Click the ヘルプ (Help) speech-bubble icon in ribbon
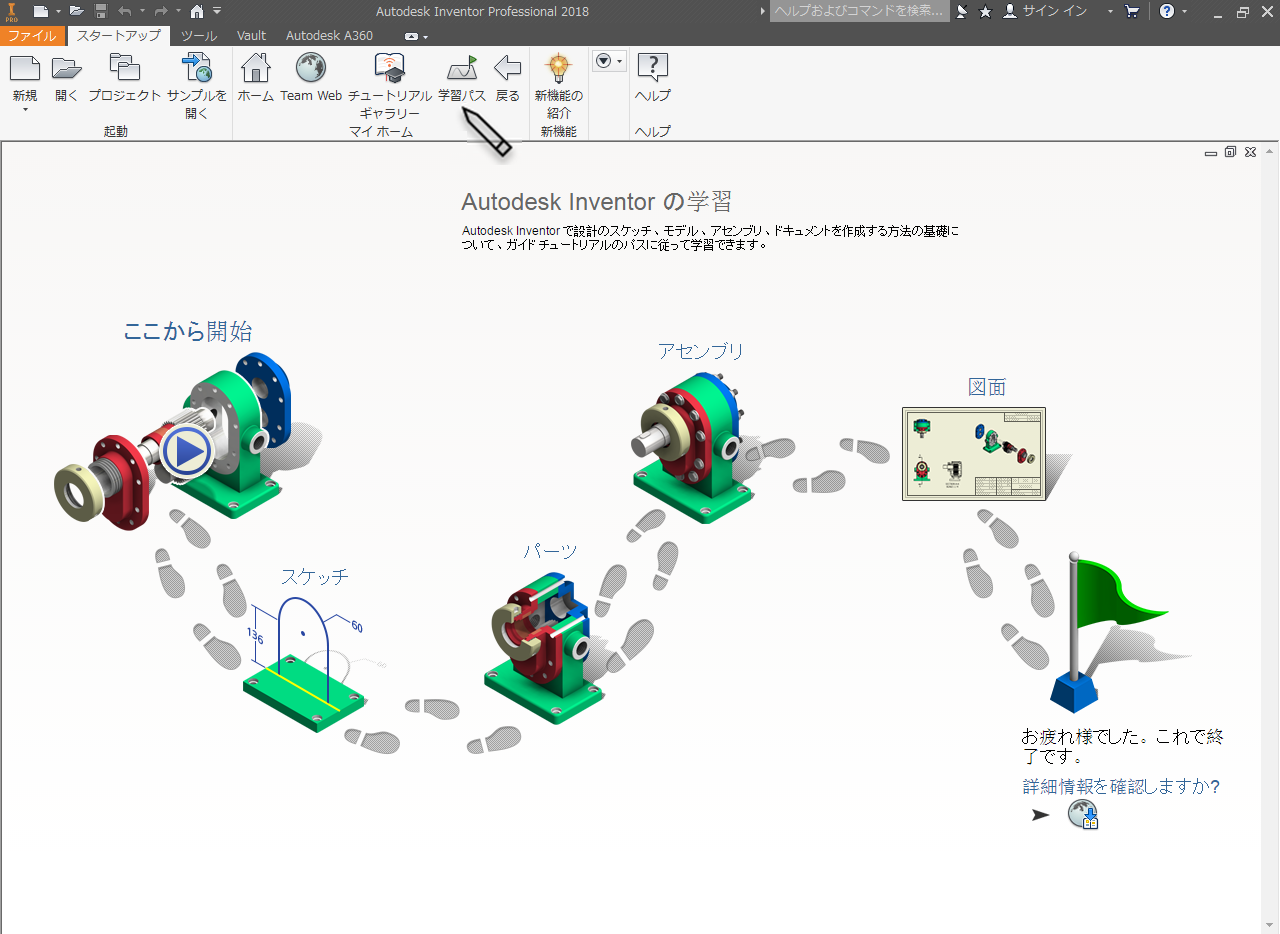Image resolution: width=1280 pixels, height=934 pixels. tap(653, 68)
